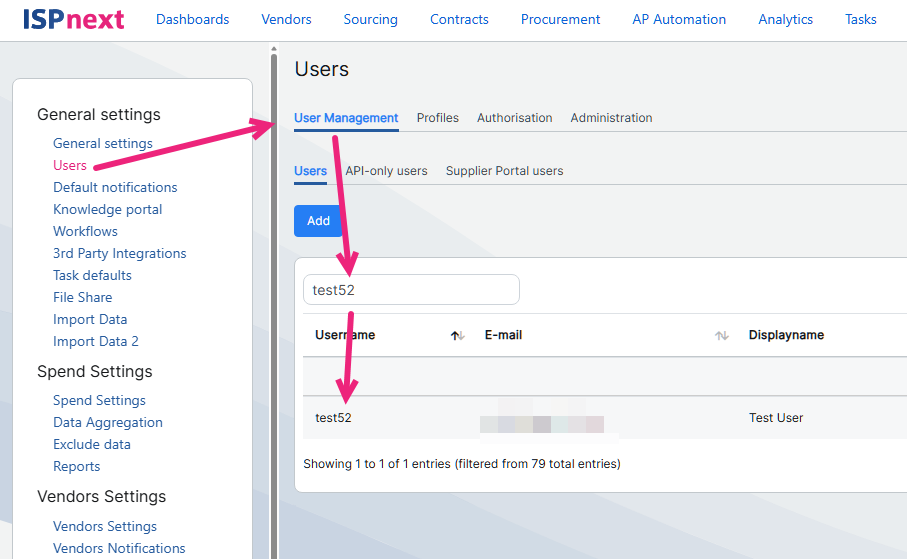Click the sidebar vertical scrollbar
This screenshot has height=559, width=907.
pyautogui.click(x=274, y=300)
